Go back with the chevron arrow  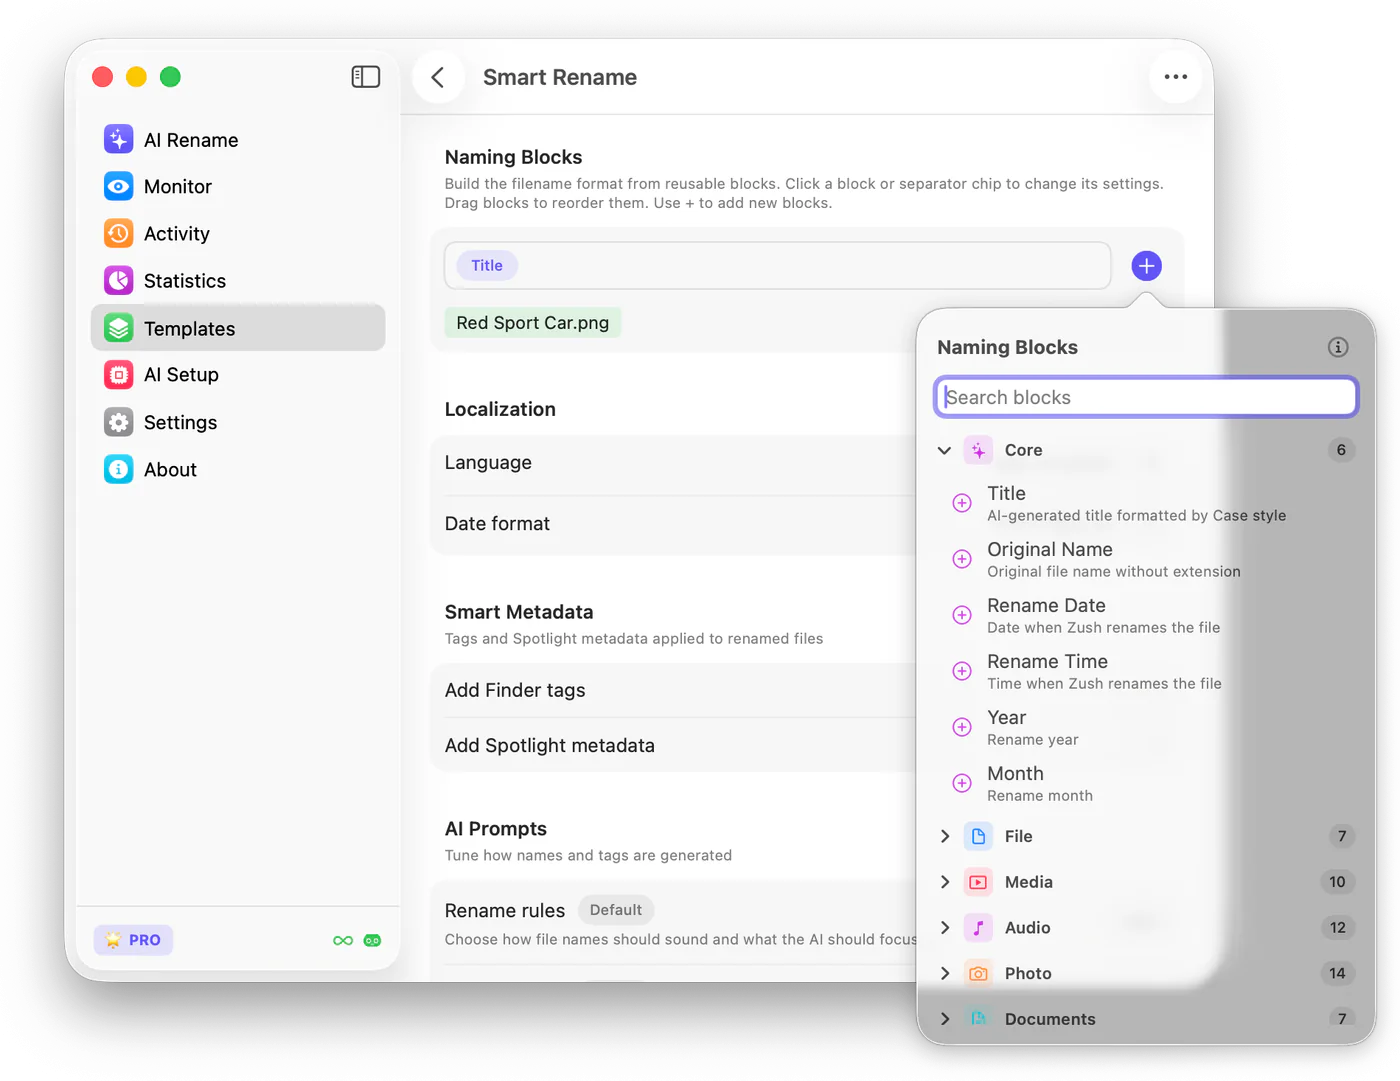tap(438, 77)
